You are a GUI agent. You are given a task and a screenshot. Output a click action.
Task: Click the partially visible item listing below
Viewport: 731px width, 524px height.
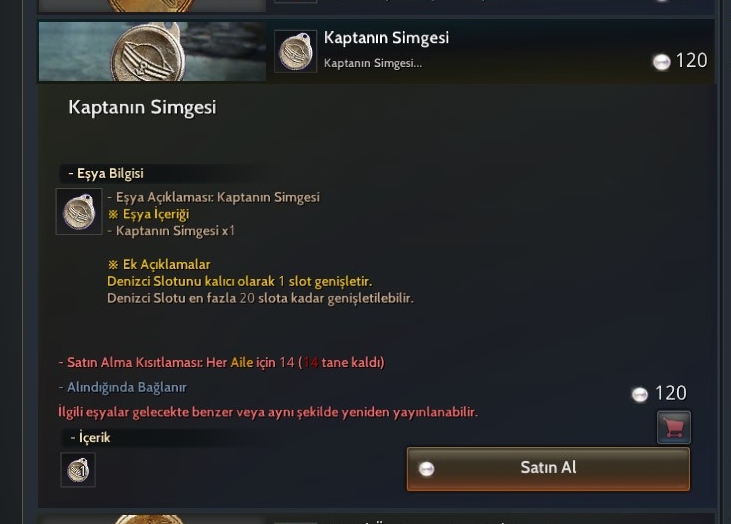tap(376, 519)
